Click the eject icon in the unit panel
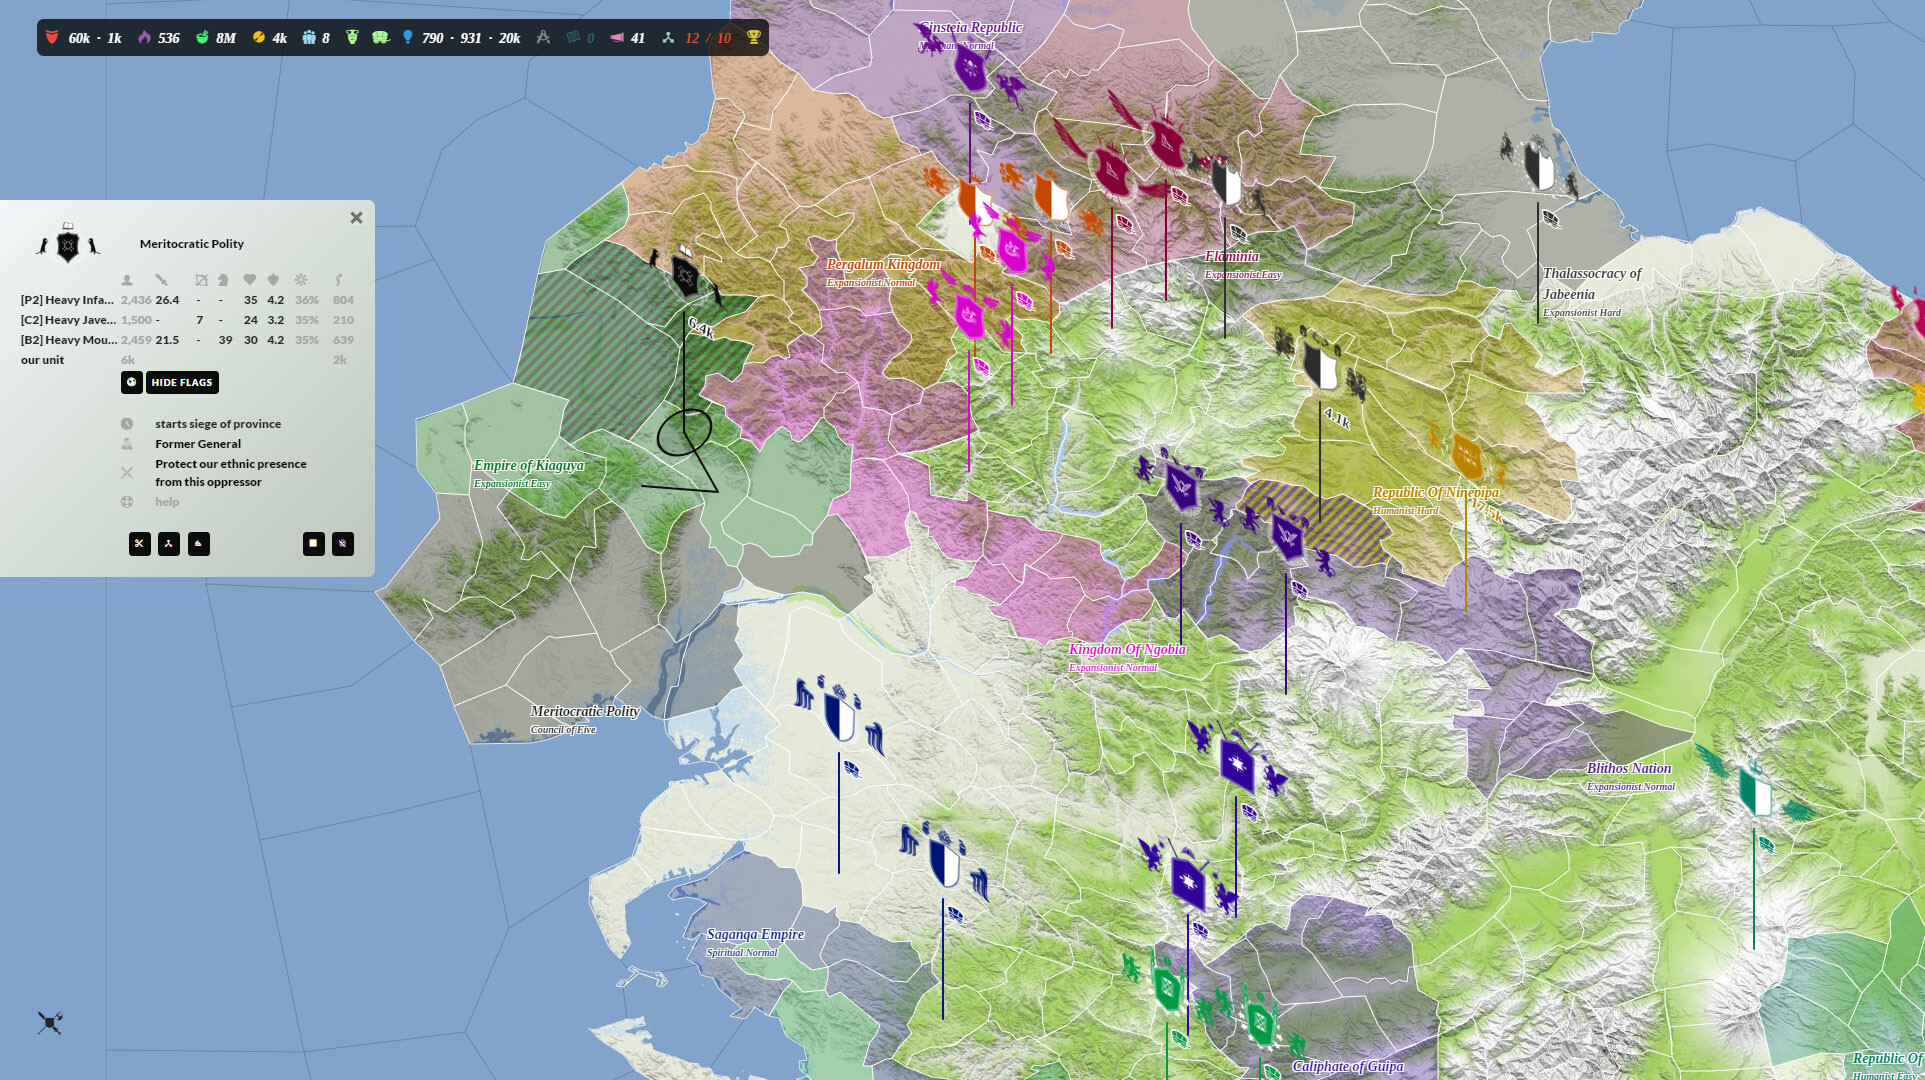The height and width of the screenshot is (1080, 1925). [199, 544]
